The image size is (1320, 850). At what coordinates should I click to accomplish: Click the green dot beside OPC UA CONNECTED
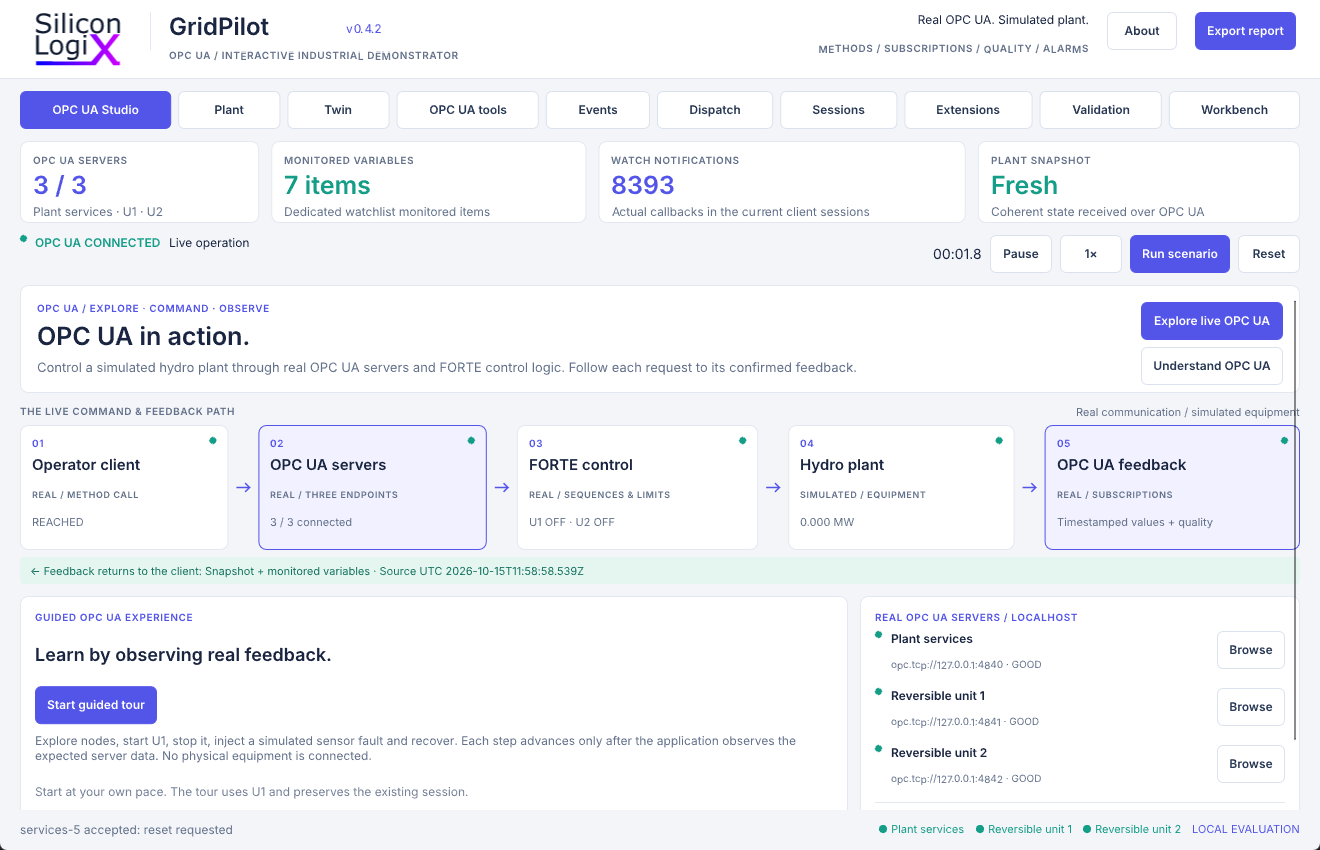(24, 239)
